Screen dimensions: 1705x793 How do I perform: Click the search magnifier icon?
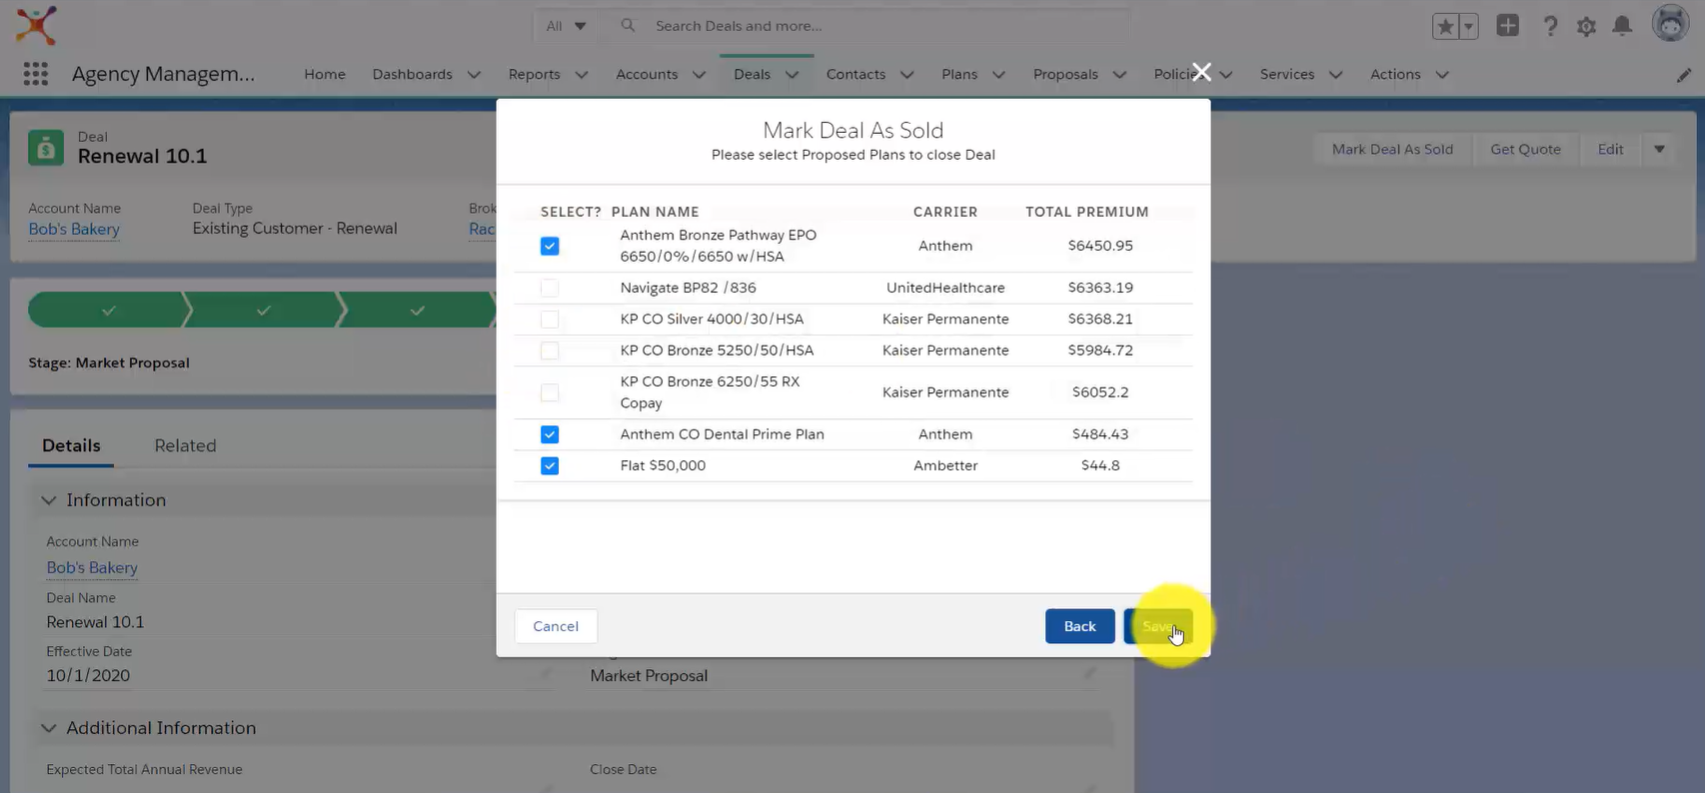[x=628, y=25]
